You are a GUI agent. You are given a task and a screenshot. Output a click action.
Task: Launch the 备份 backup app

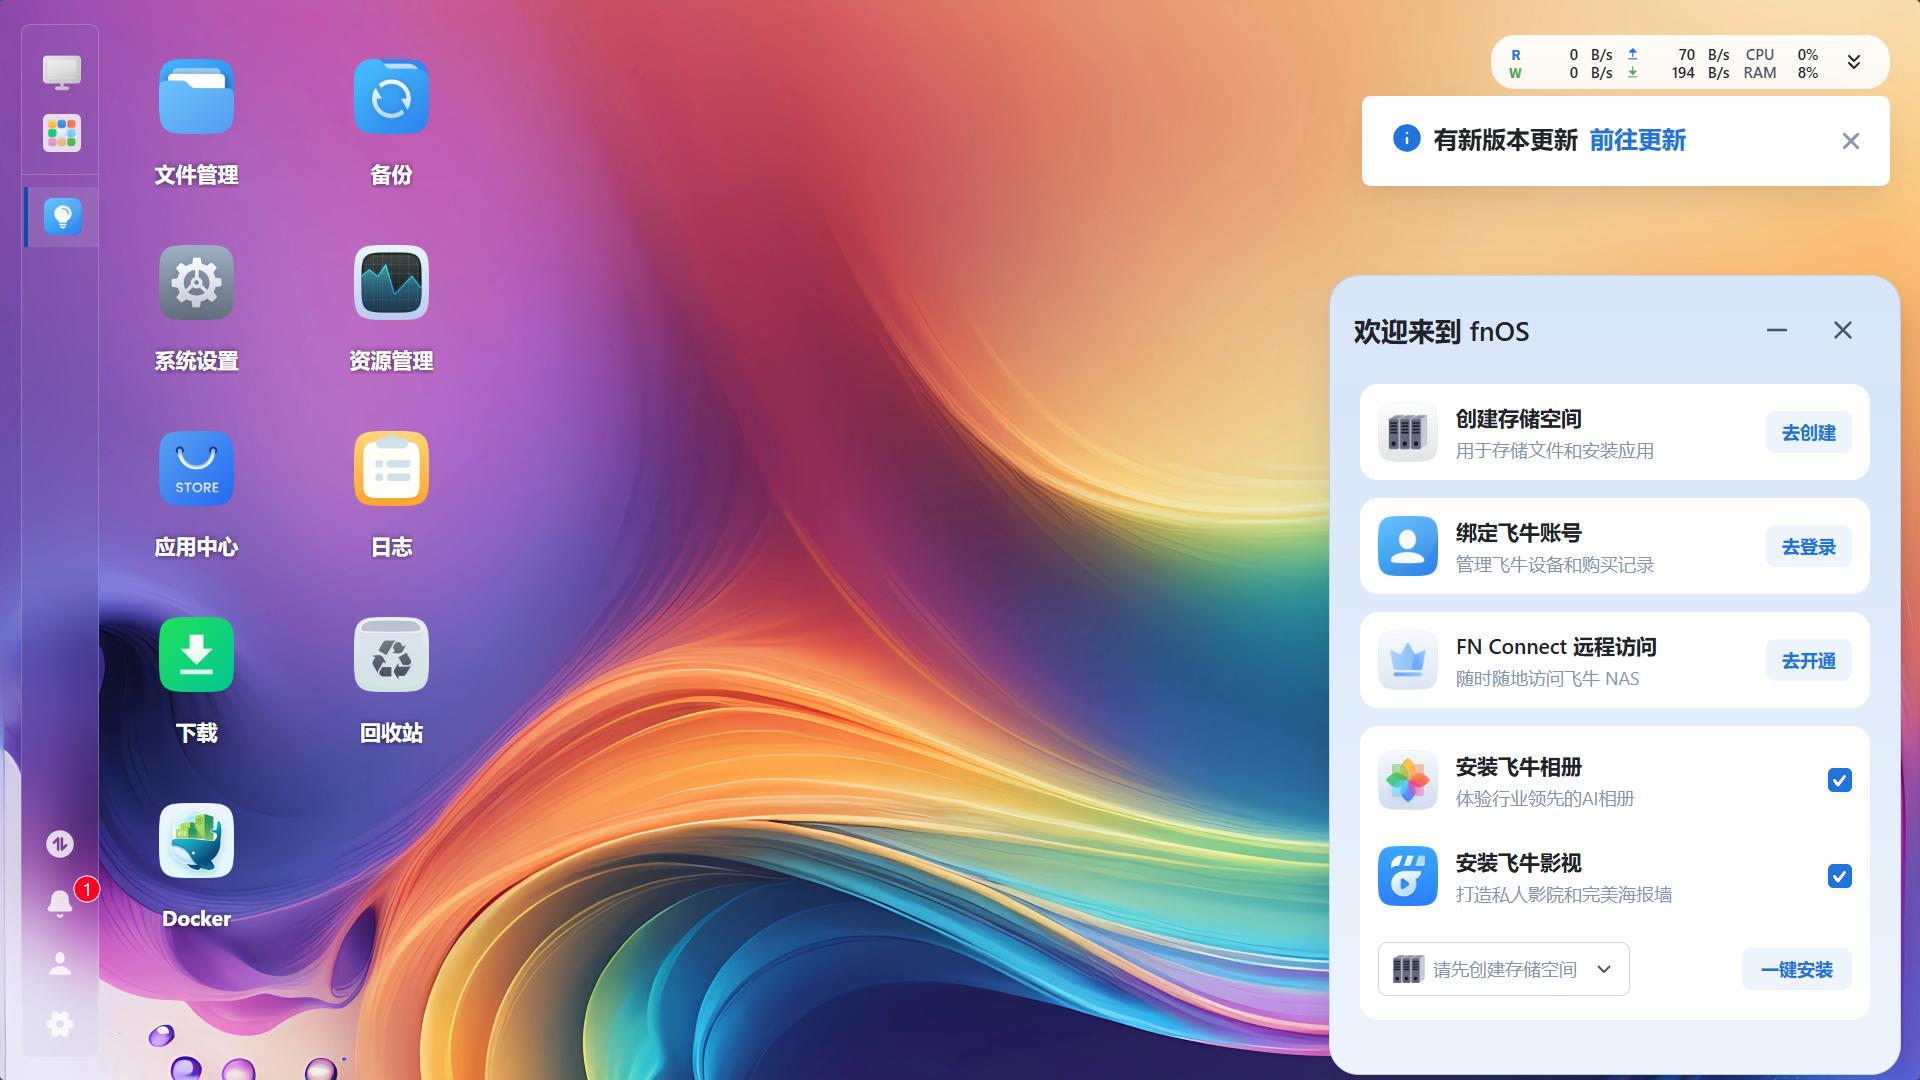(x=391, y=97)
